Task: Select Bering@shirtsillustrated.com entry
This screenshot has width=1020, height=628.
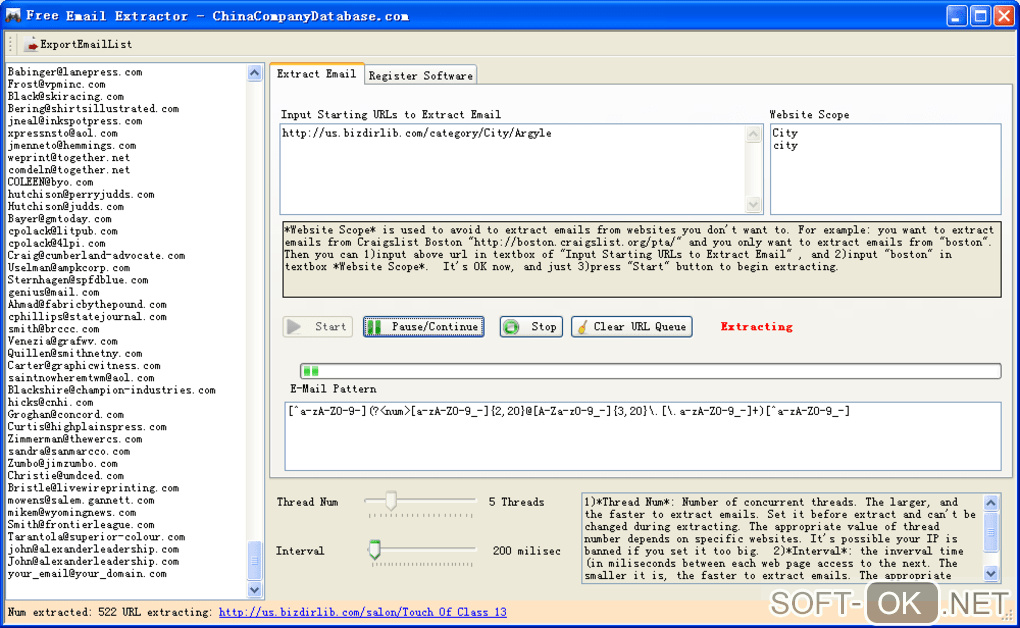Action: pos(93,109)
